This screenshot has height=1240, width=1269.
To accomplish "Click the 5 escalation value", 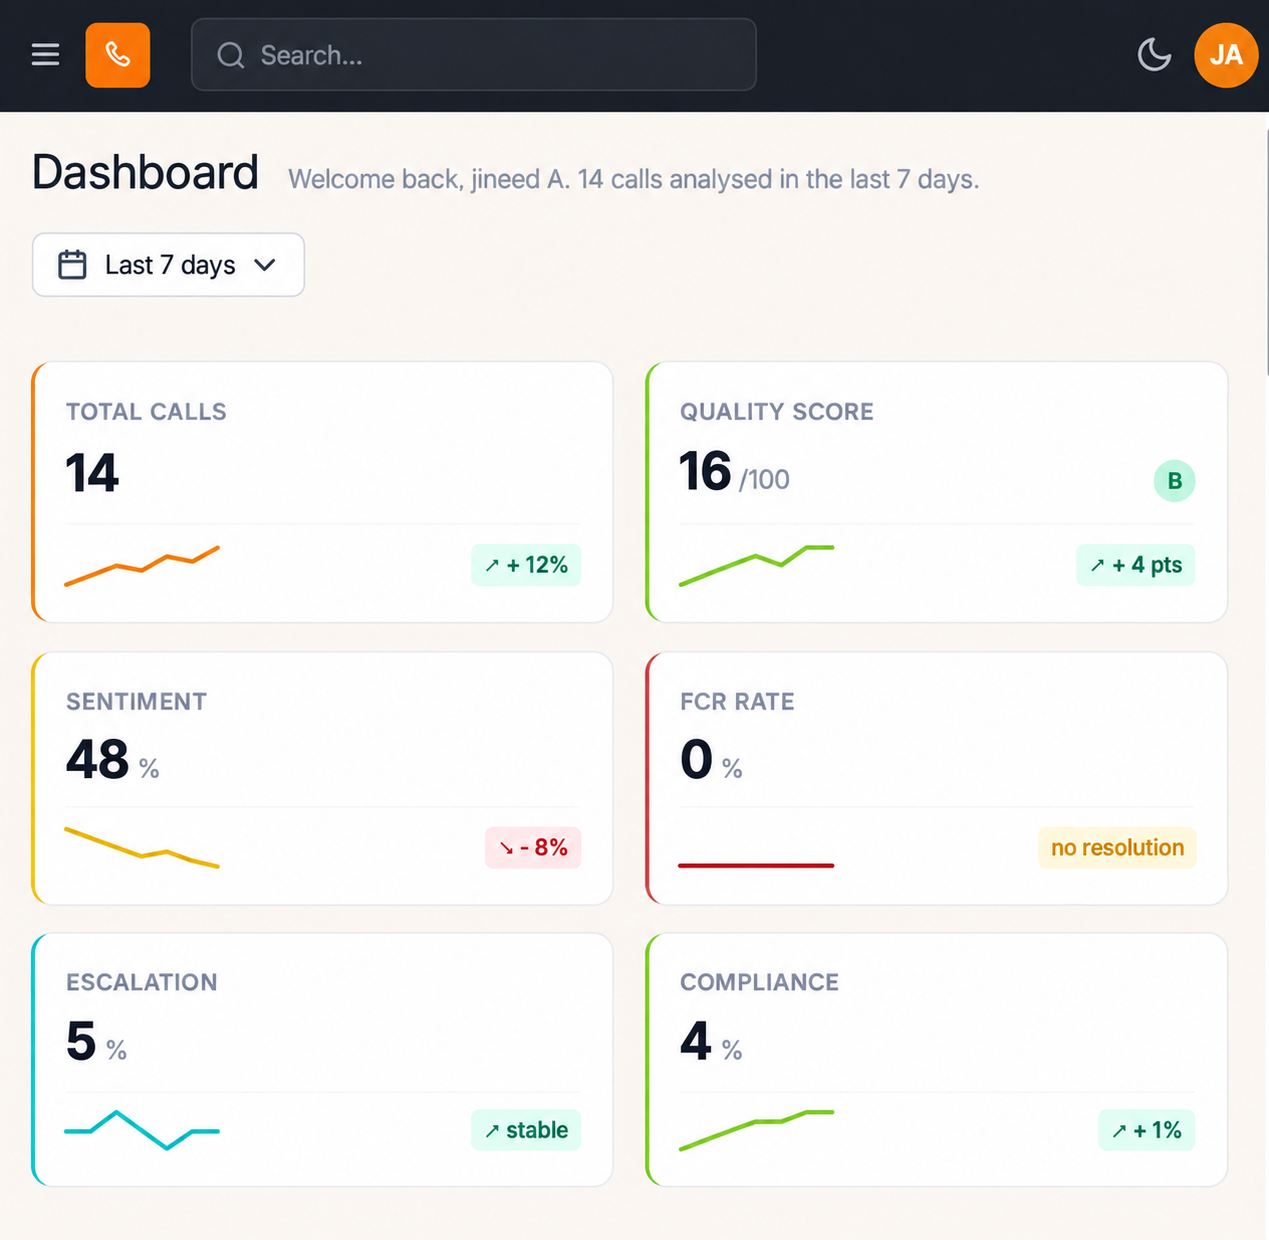I will click(81, 1042).
